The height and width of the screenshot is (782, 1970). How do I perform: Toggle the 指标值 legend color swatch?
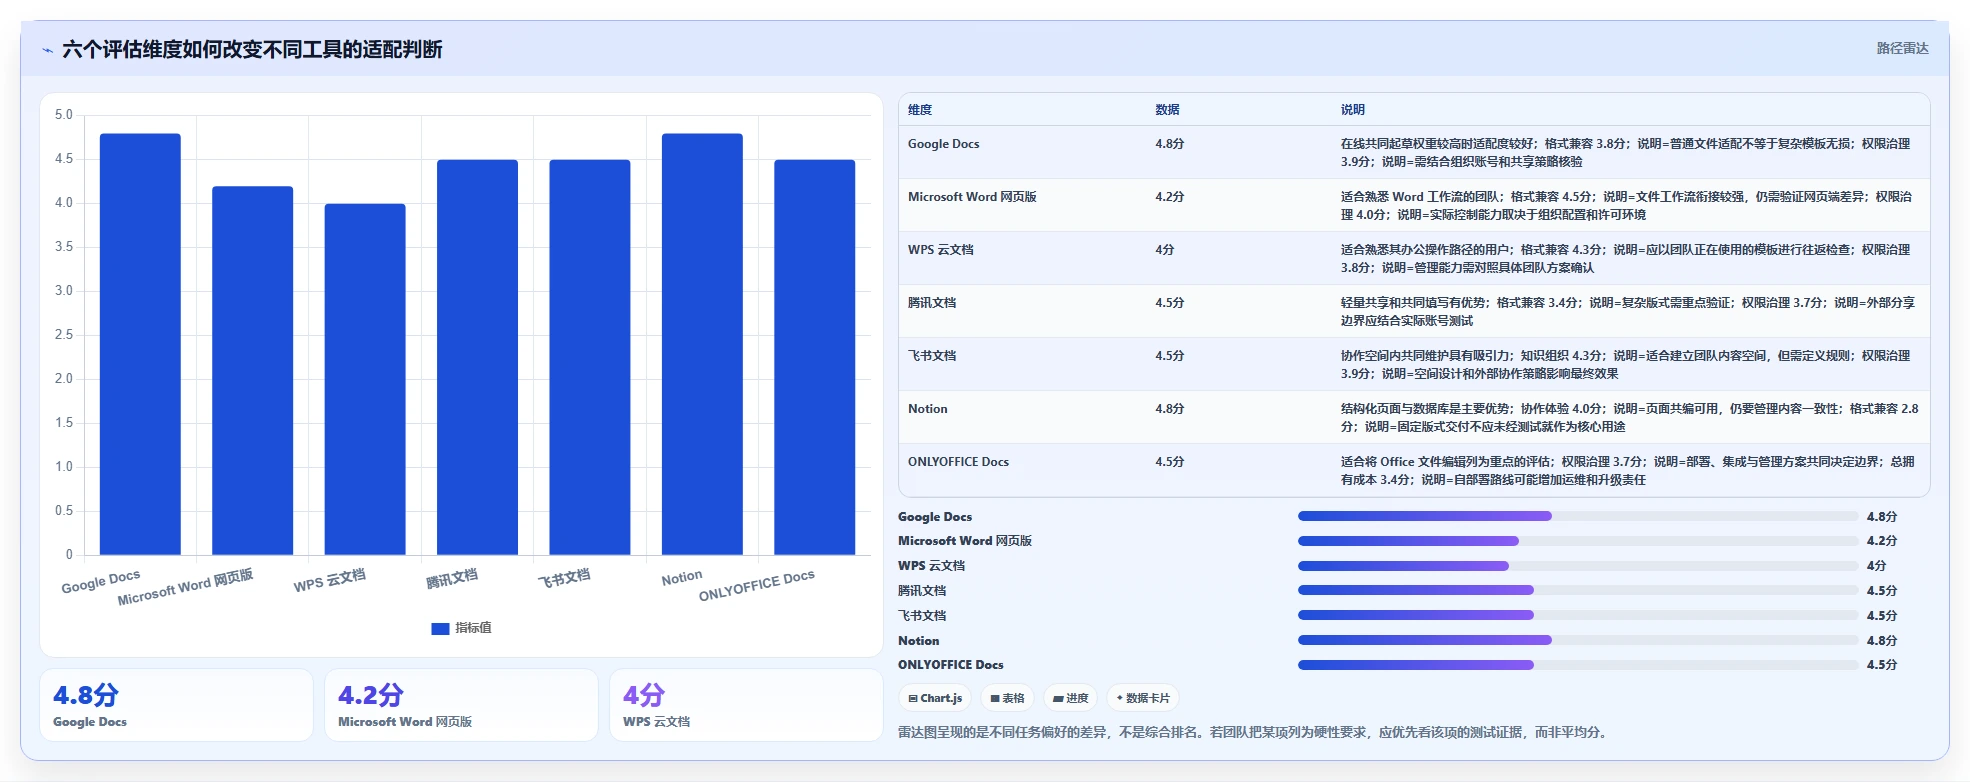[x=440, y=629]
